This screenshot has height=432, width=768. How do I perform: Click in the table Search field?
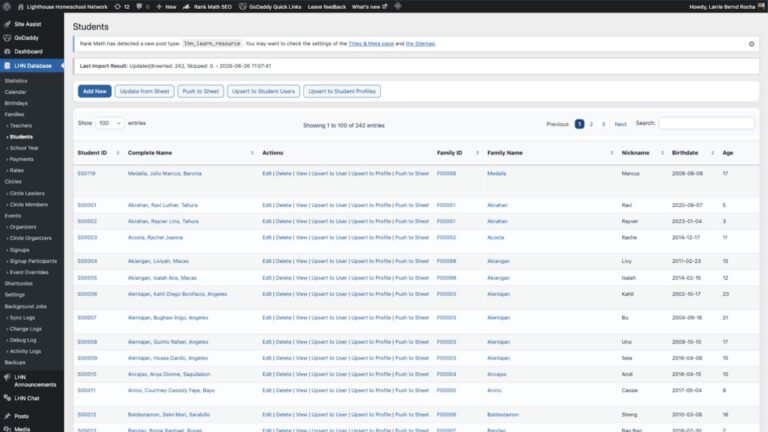[x=707, y=123]
